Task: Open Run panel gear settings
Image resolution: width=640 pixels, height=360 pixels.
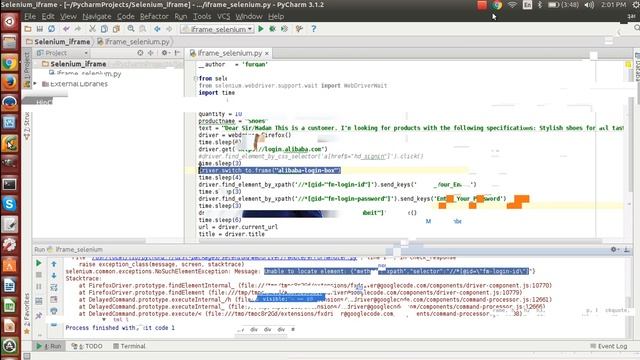Action: coord(615,249)
